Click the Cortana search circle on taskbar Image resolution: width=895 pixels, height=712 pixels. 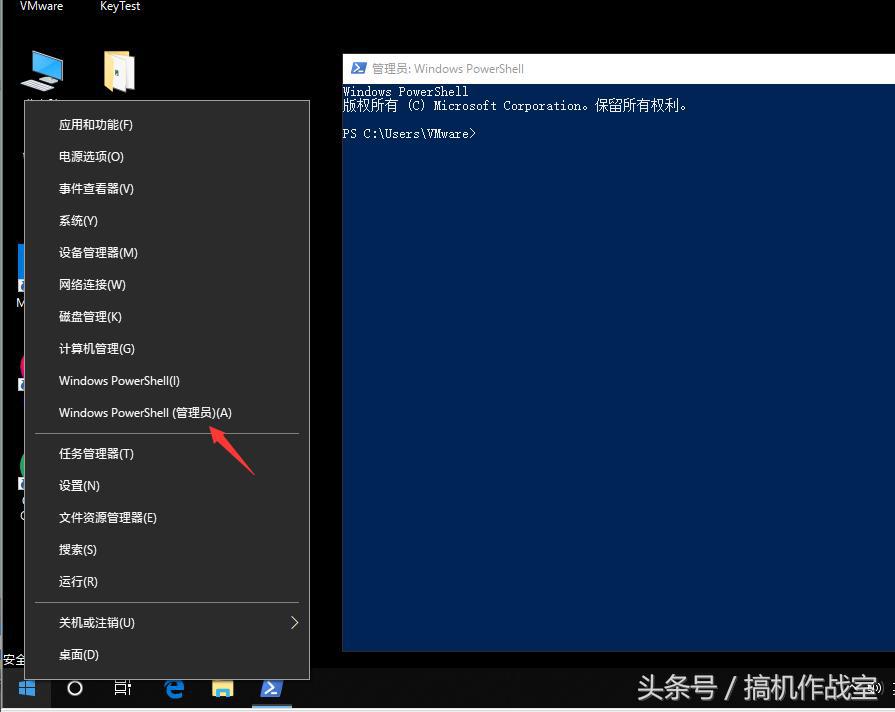coord(74,689)
